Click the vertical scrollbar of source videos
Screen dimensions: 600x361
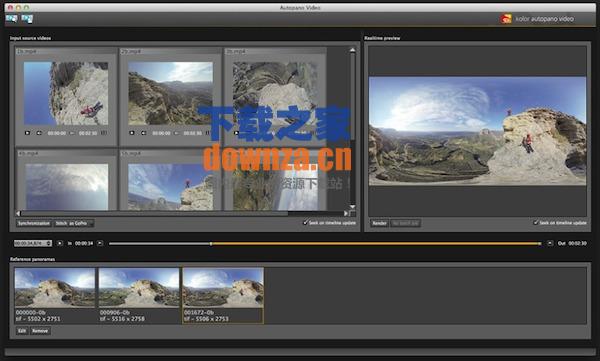[352, 96]
